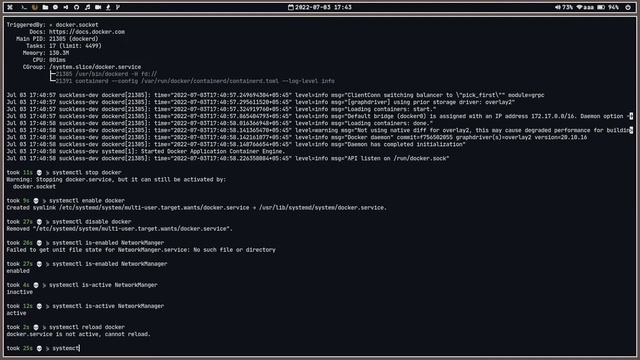This screenshot has height=360, width=640.
Task: Click 'Main PID: 21385 (dockerd)' line
Action: pyautogui.click(x=57, y=39)
